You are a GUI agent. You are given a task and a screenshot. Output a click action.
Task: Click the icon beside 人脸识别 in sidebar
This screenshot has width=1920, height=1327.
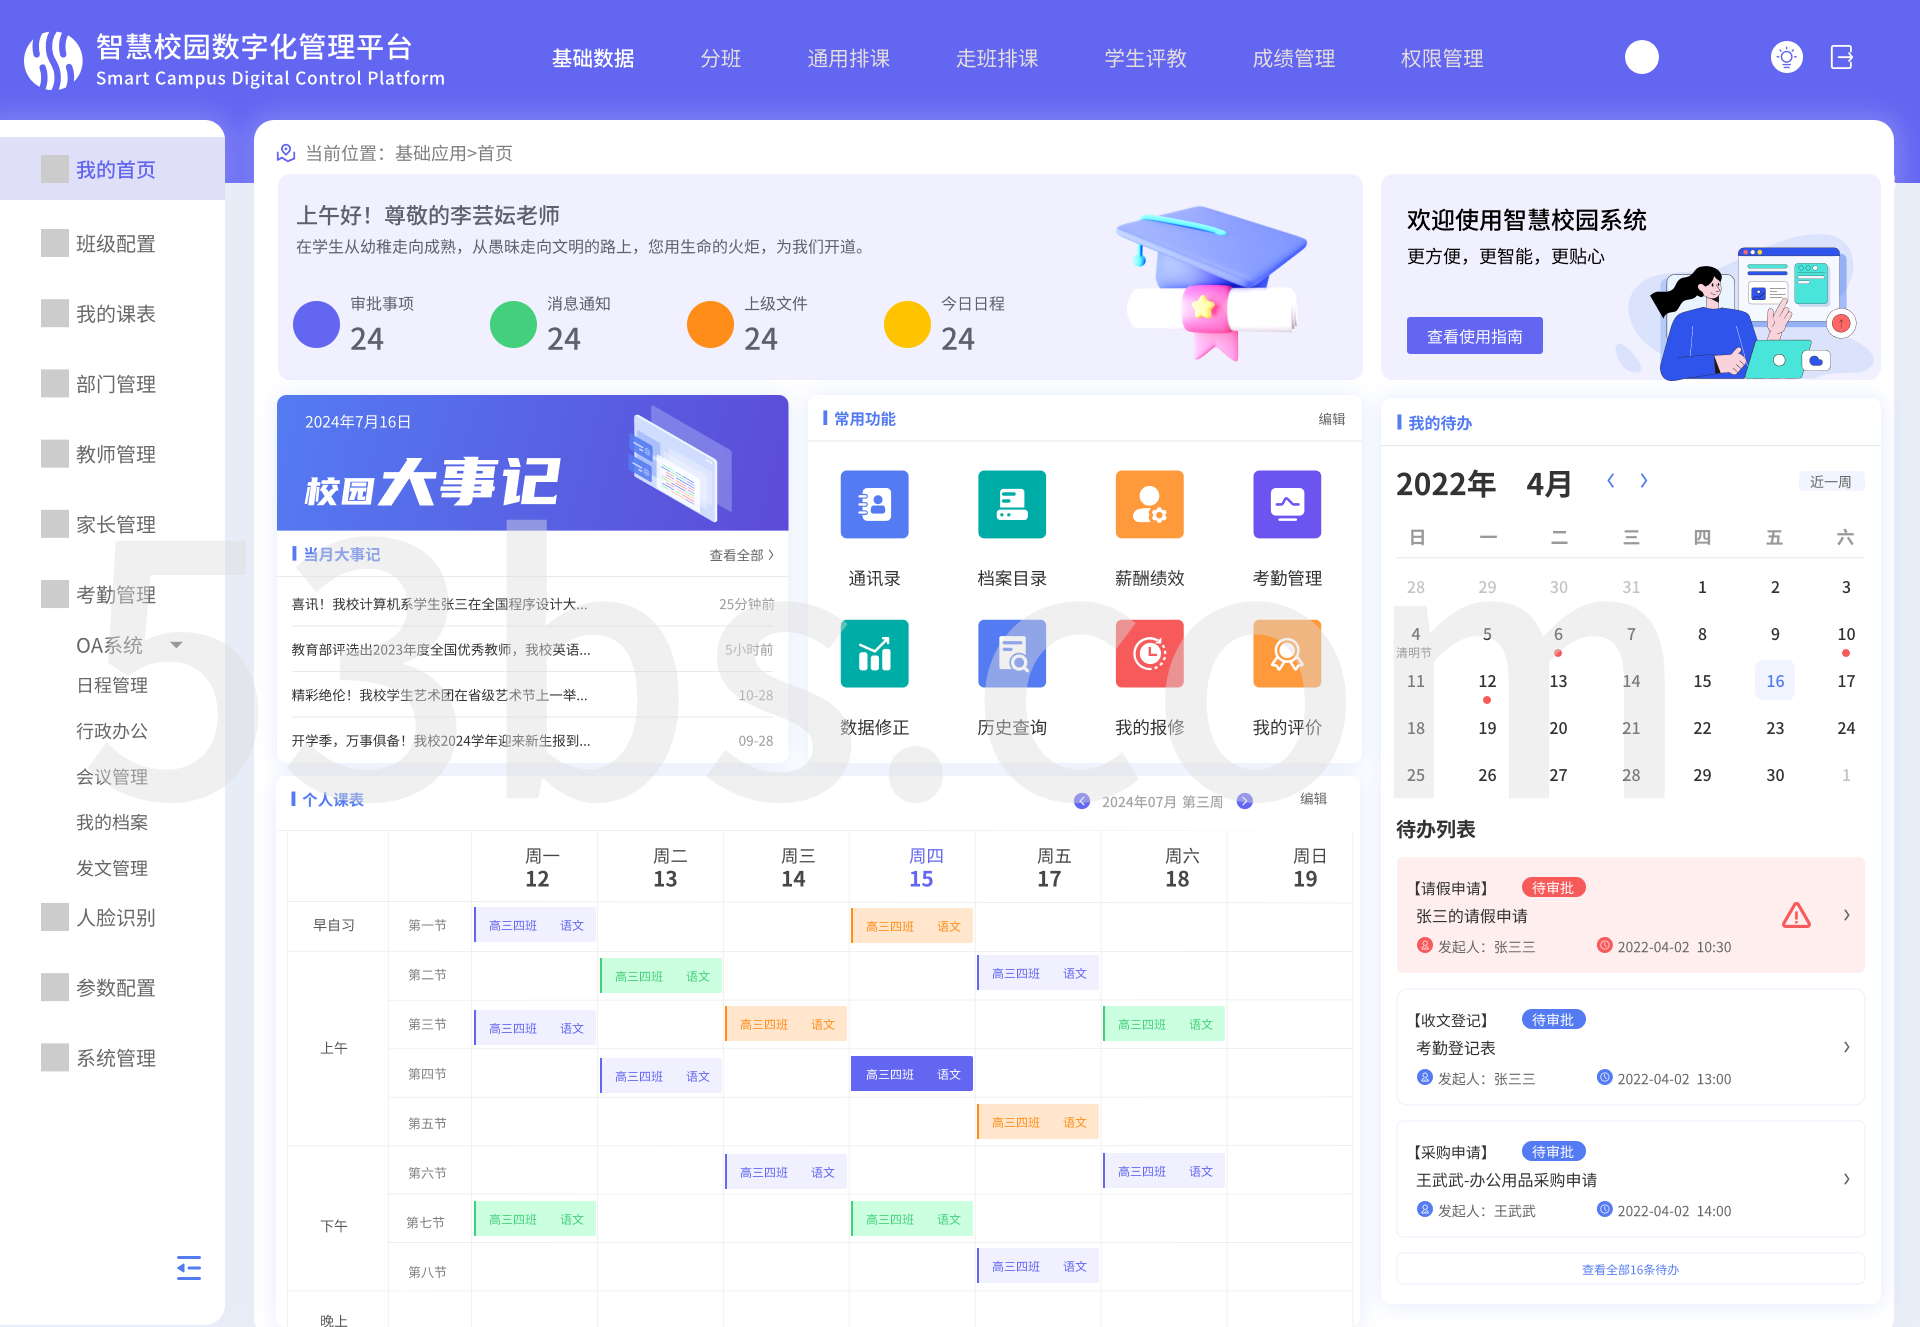click(x=55, y=917)
